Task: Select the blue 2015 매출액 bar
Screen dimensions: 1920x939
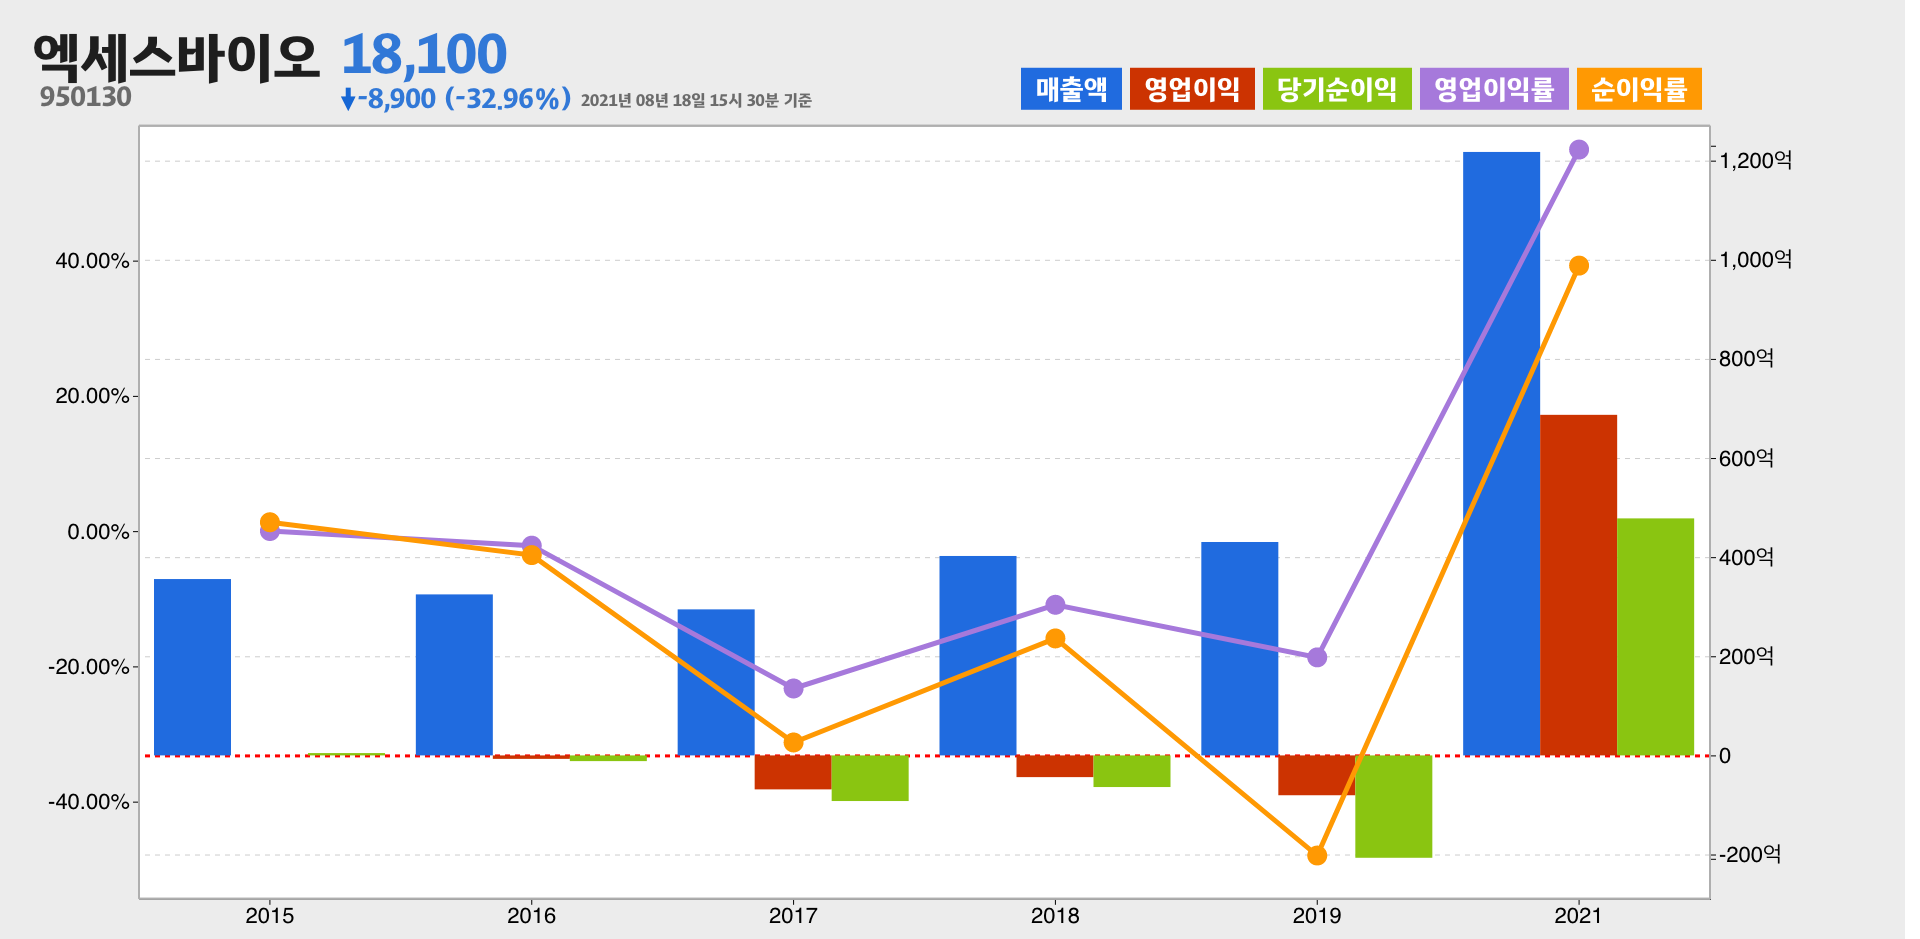Action: point(192,667)
